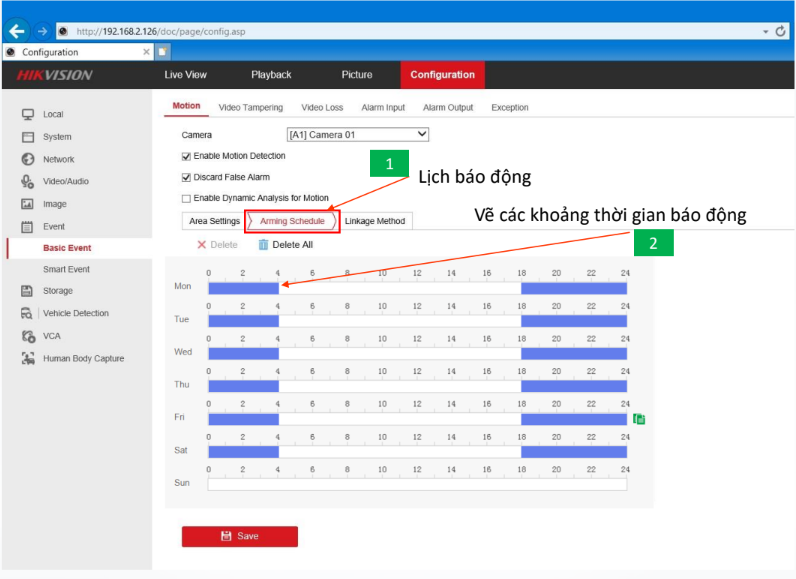Image resolution: width=796 pixels, height=579 pixels.
Task: Click the browser back arrow button
Action: pos(16,31)
